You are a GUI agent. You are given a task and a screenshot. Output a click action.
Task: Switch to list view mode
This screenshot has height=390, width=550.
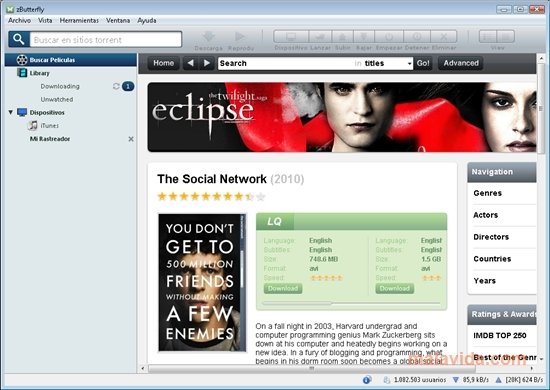[488, 36]
